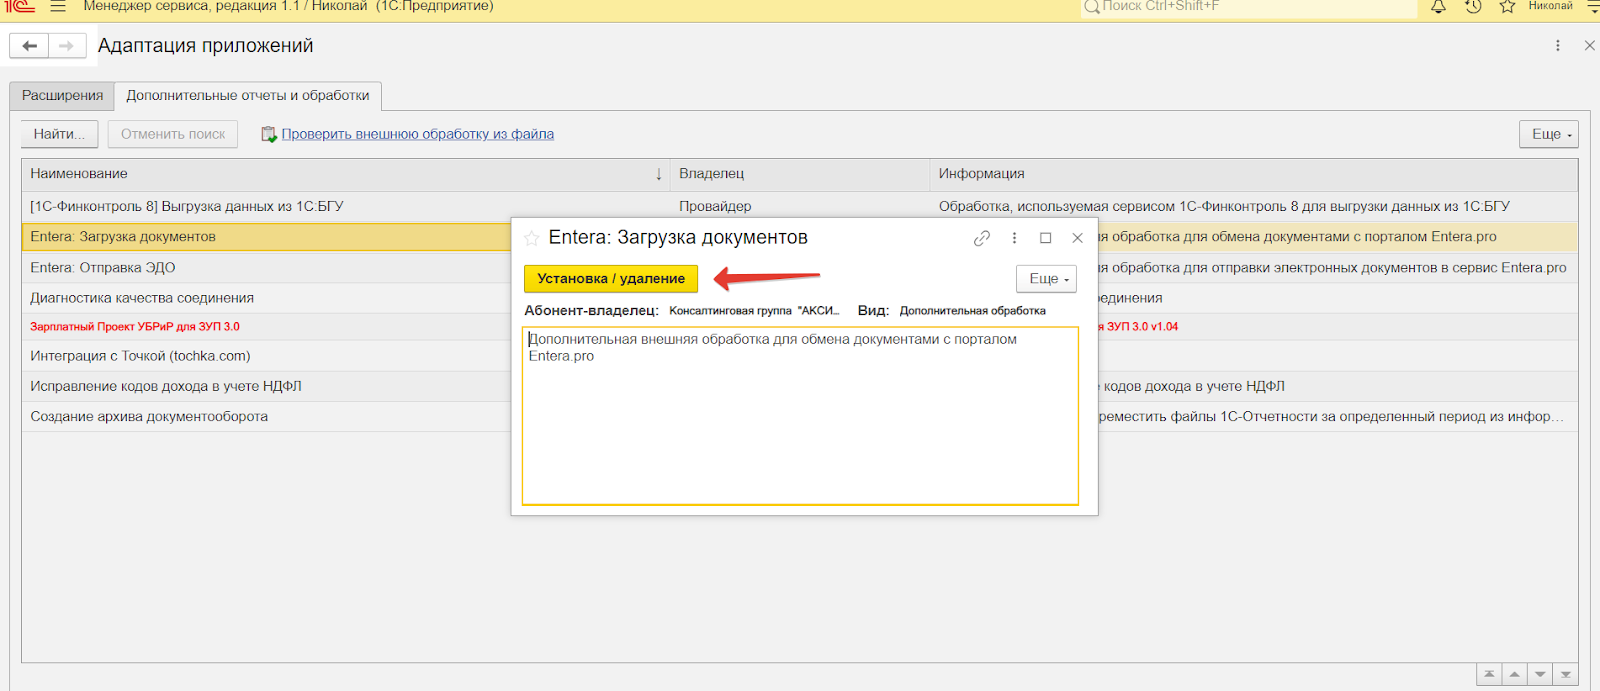The width and height of the screenshot is (1600, 691).
Task: Add Entera dialog to favorites star
Action: pyautogui.click(x=532, y=239)
